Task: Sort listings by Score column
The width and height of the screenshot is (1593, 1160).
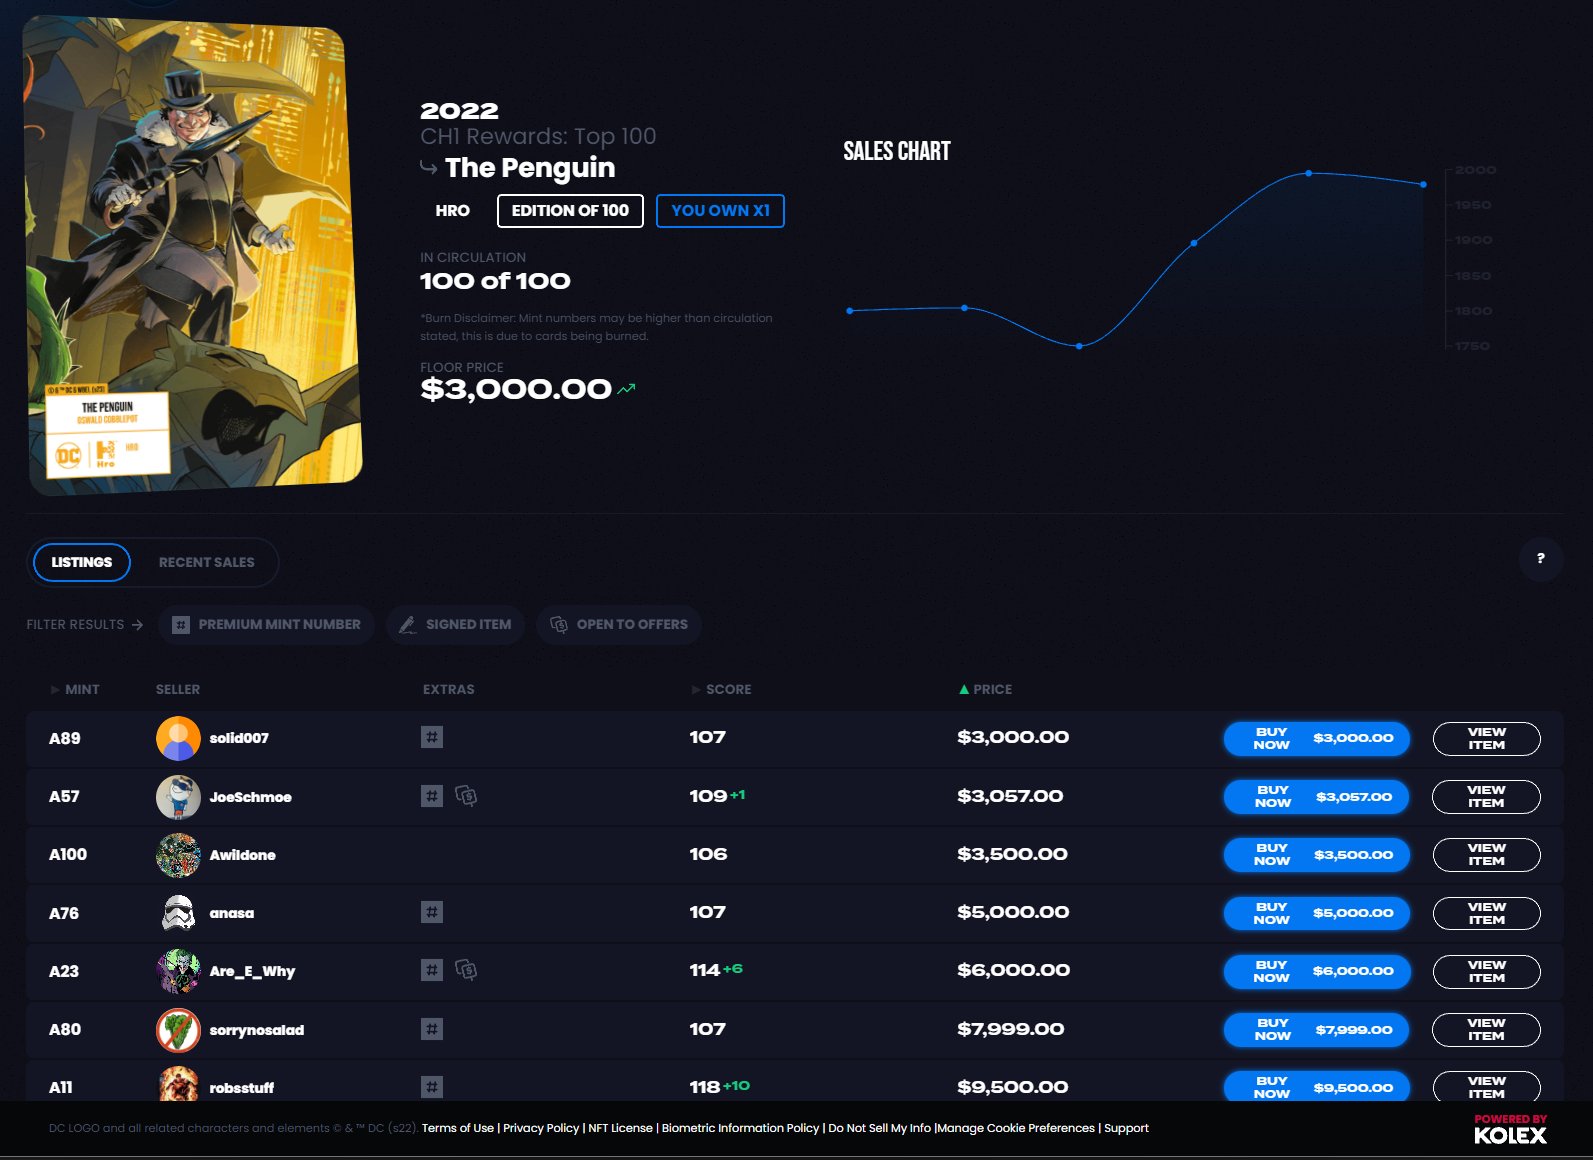Action: [721, 689]
